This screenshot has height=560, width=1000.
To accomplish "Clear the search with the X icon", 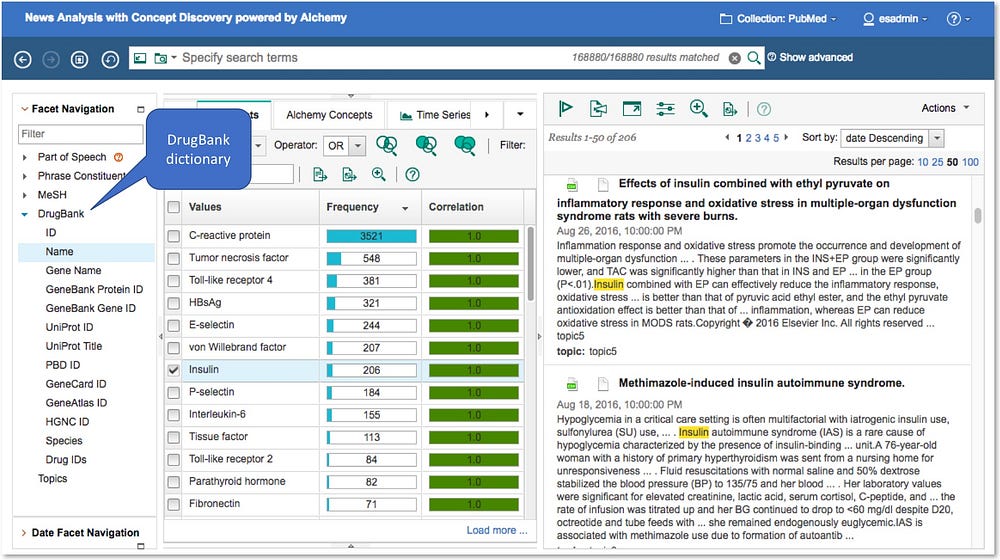I will pyautogui.click(x=735, y=58).
